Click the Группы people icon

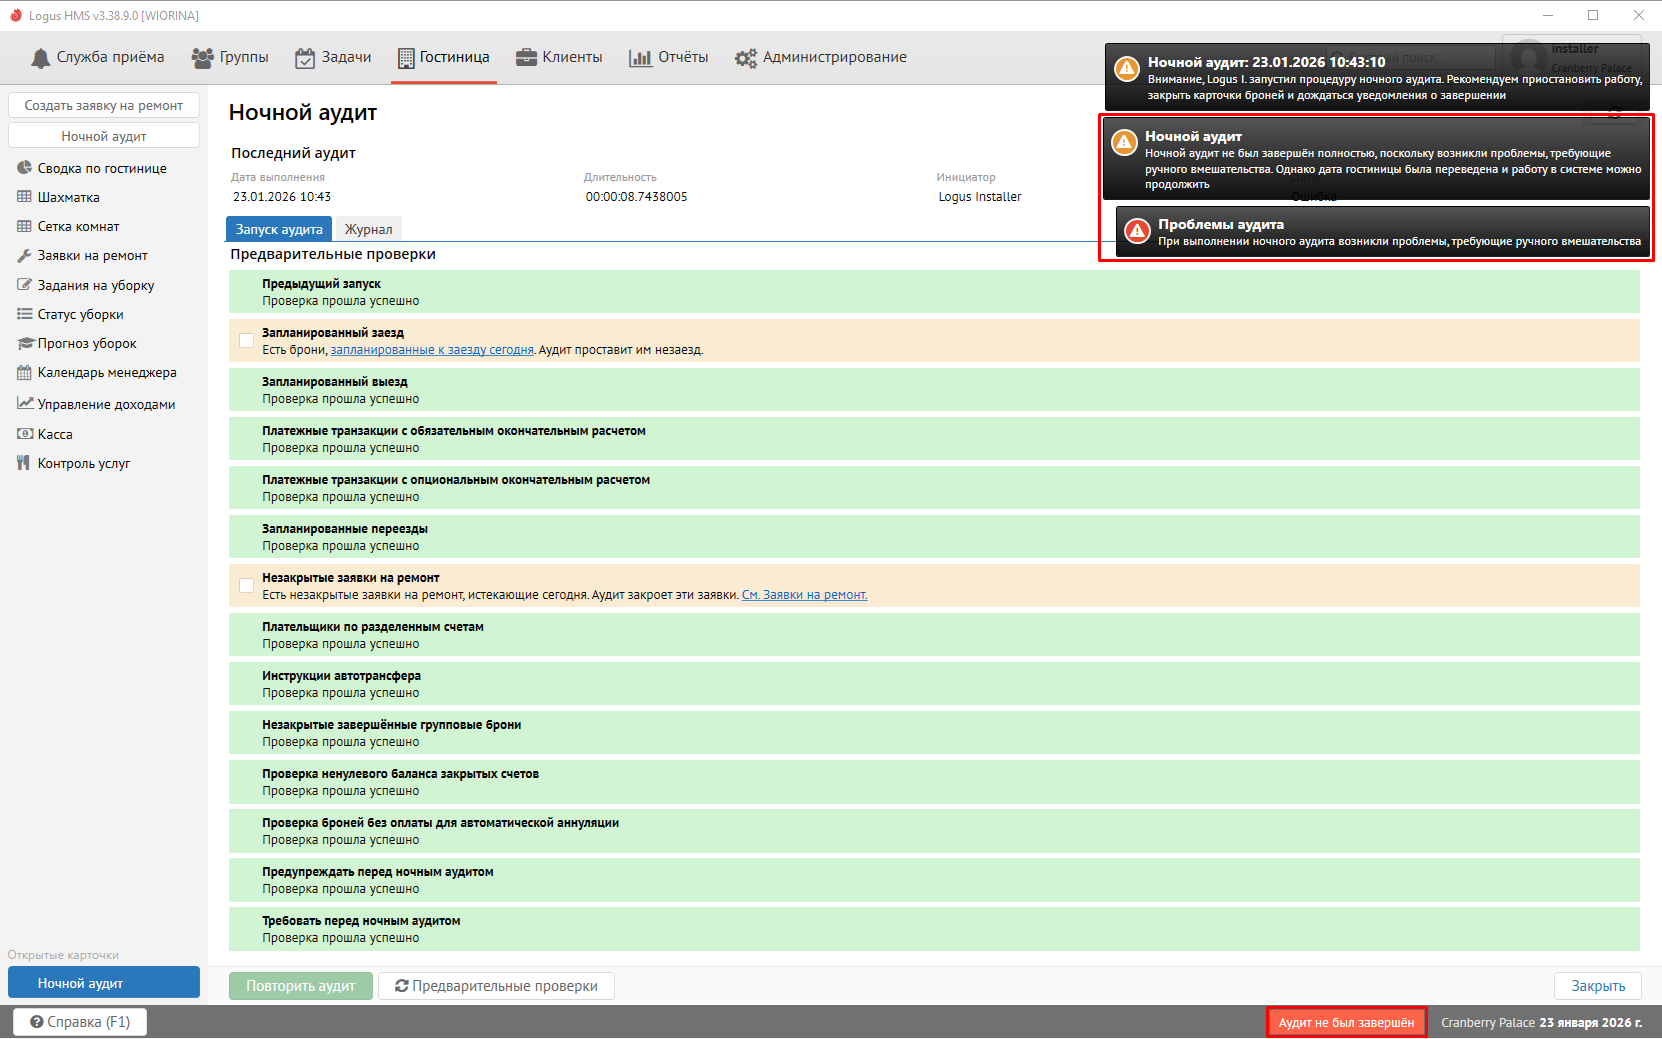(202, 58)
